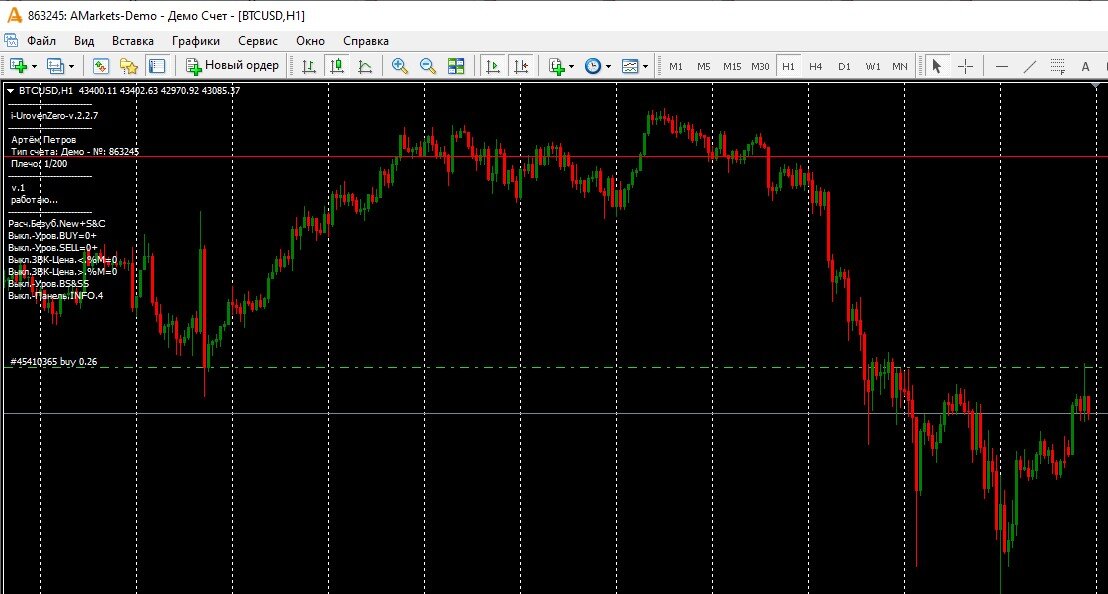Select the M5 timeframe
The image size is (1108, 594).
[704, 66]
